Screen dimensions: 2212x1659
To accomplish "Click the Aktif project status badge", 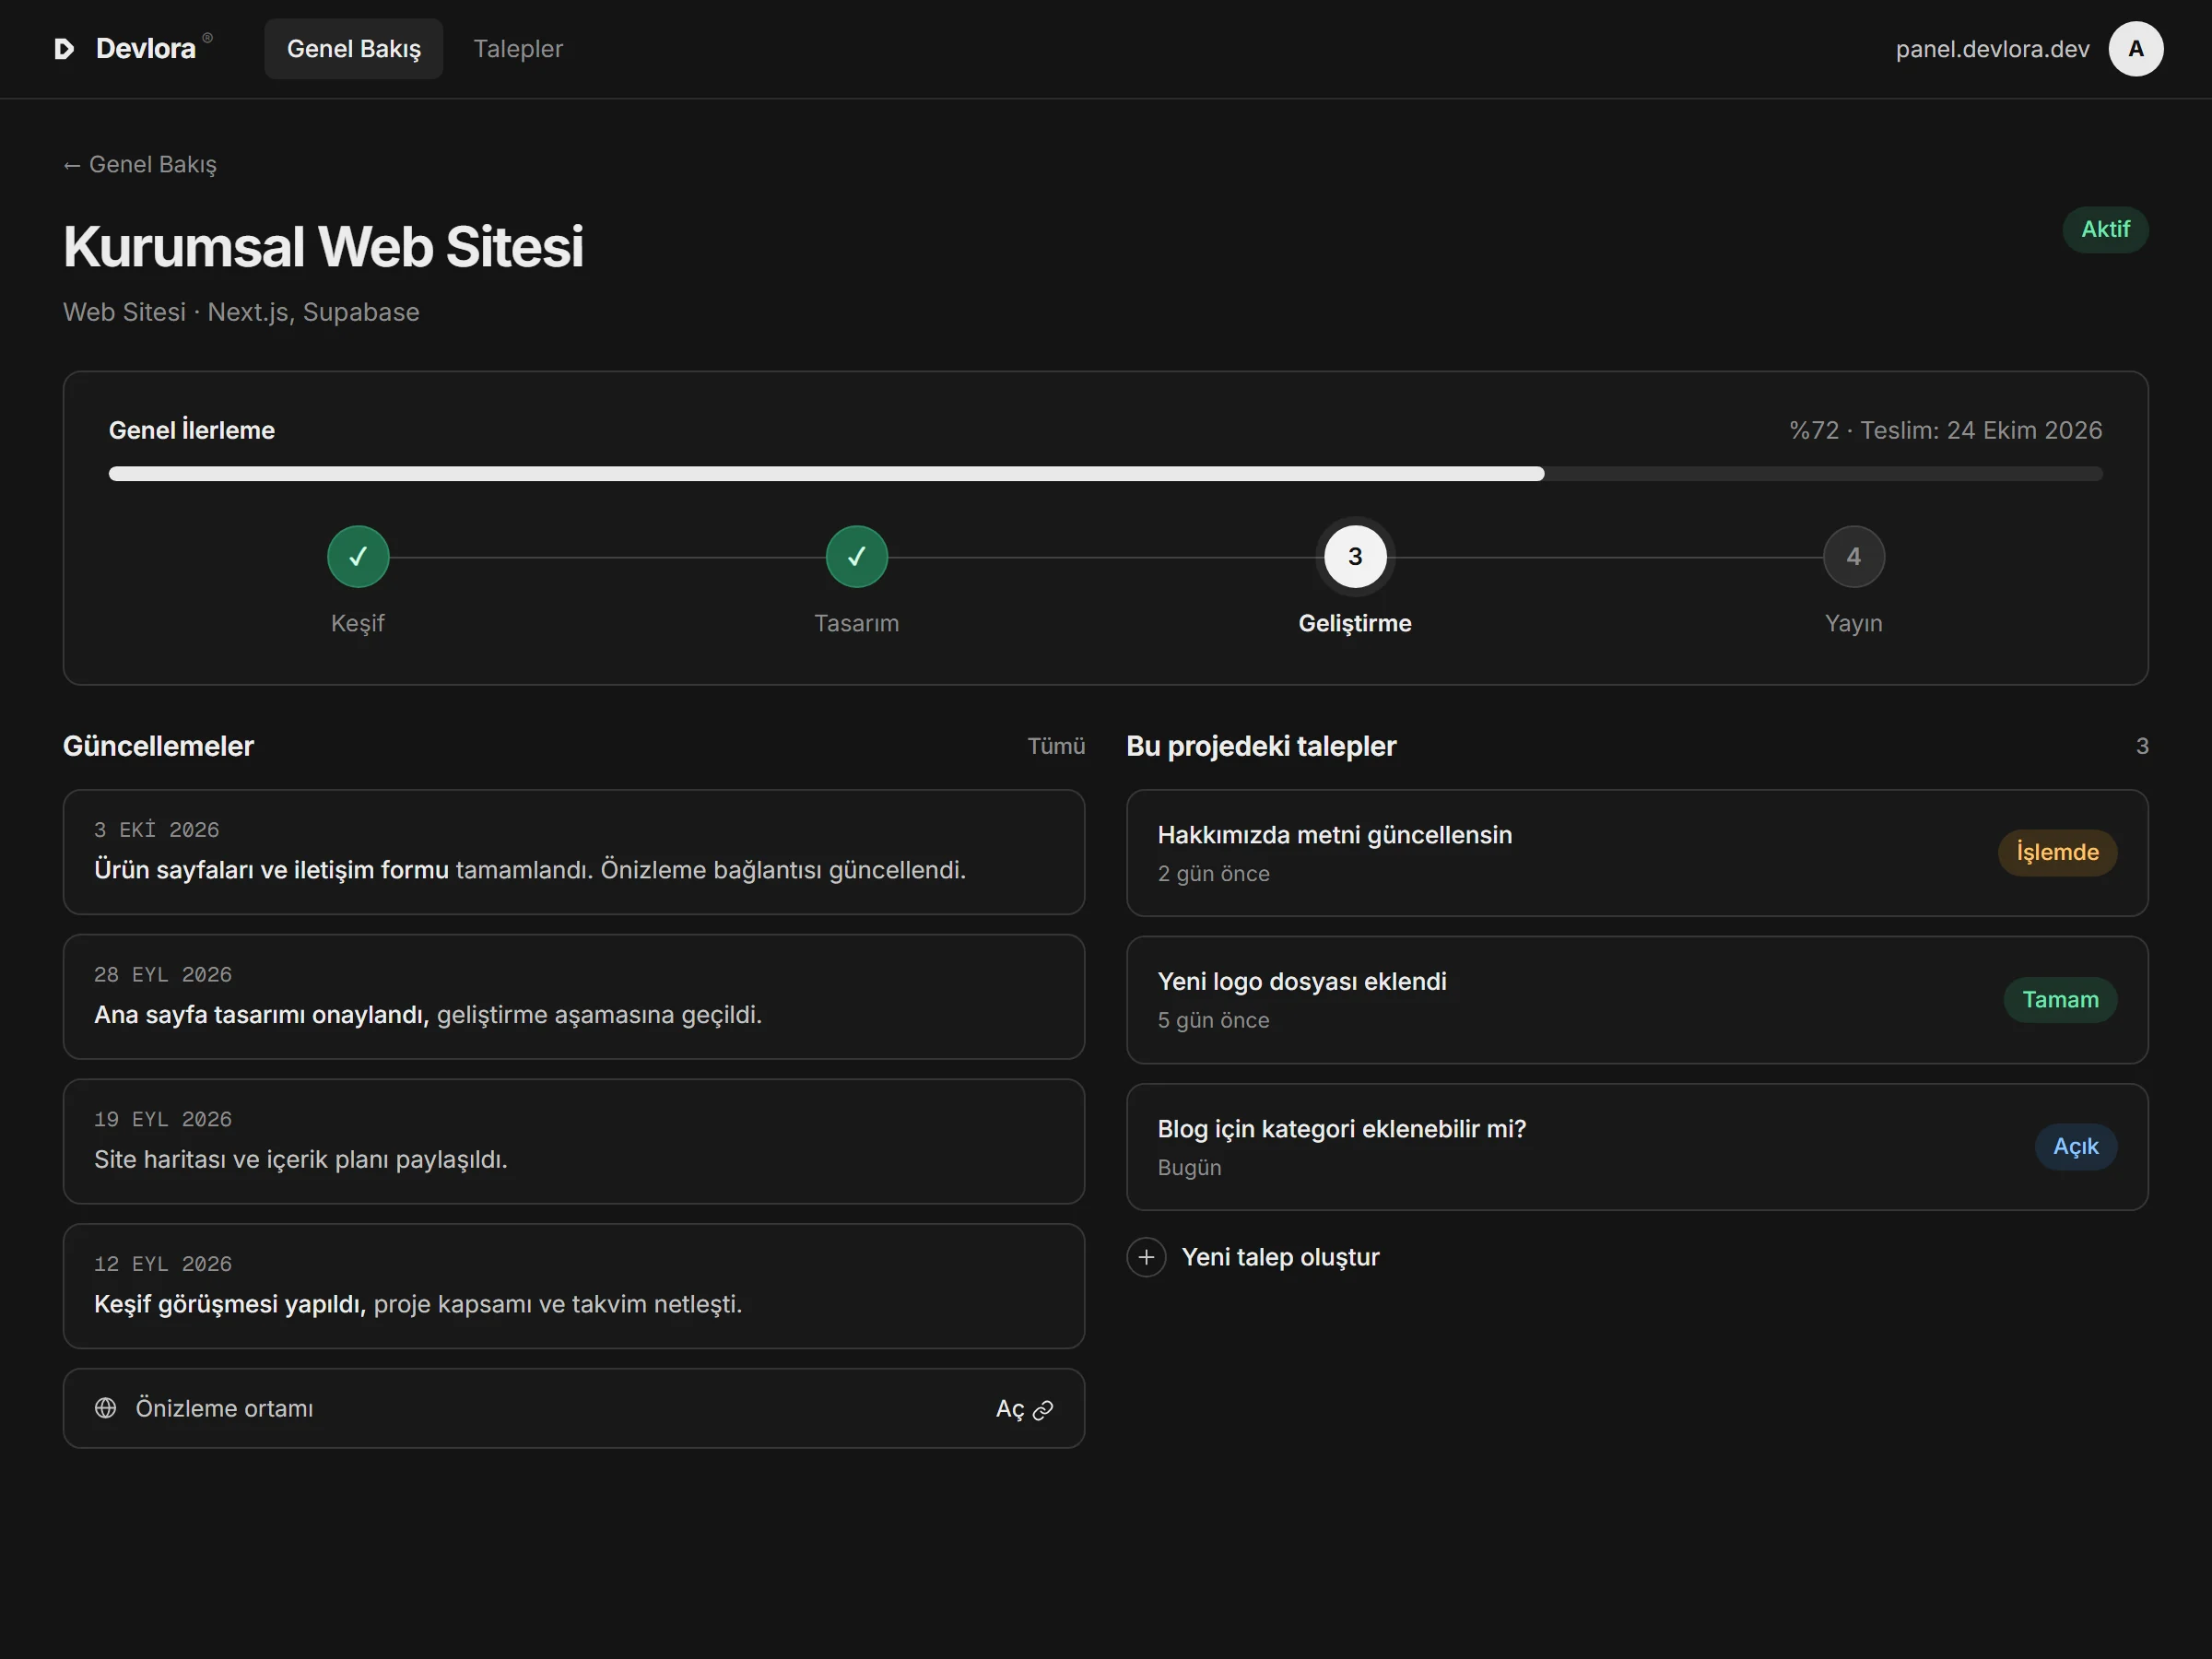I will [2105, 230].
